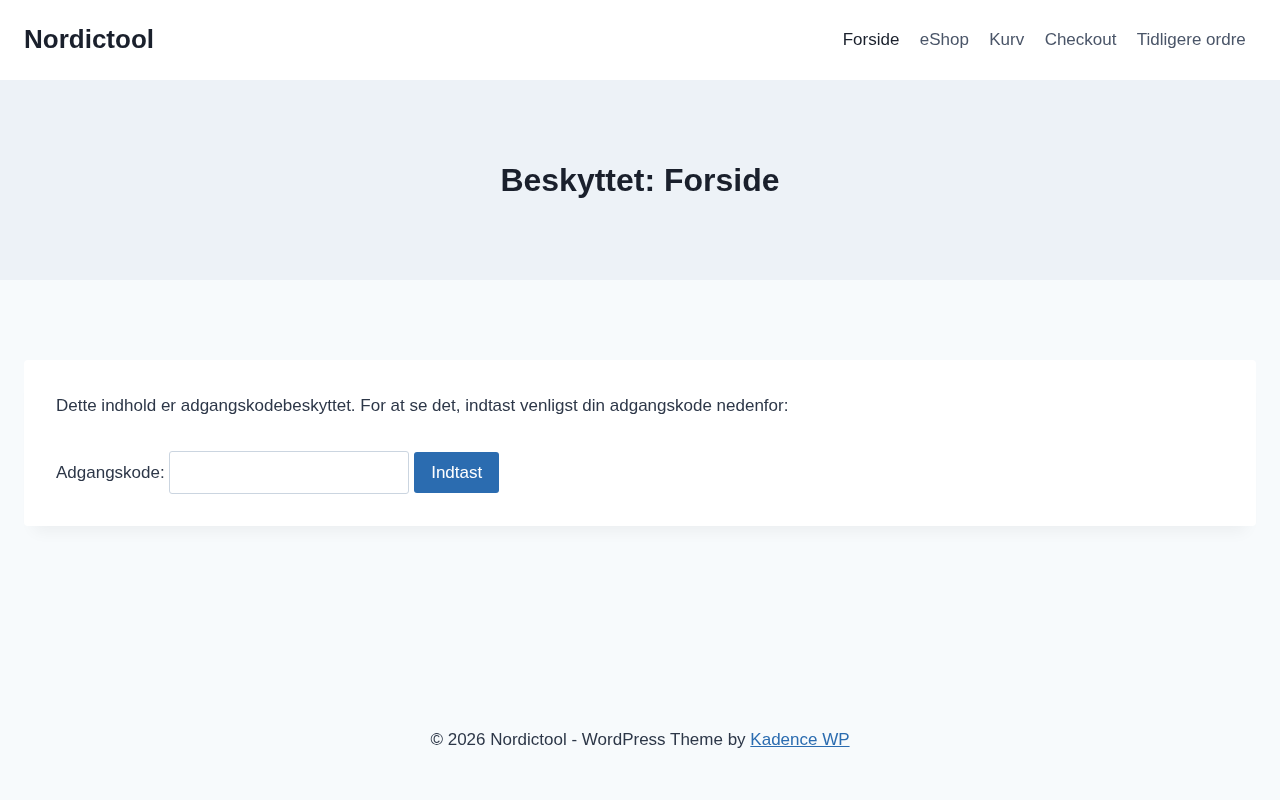Navigate to Checkout in the header
This screenshot has width=1280, height=800.
click(1080, 40)
